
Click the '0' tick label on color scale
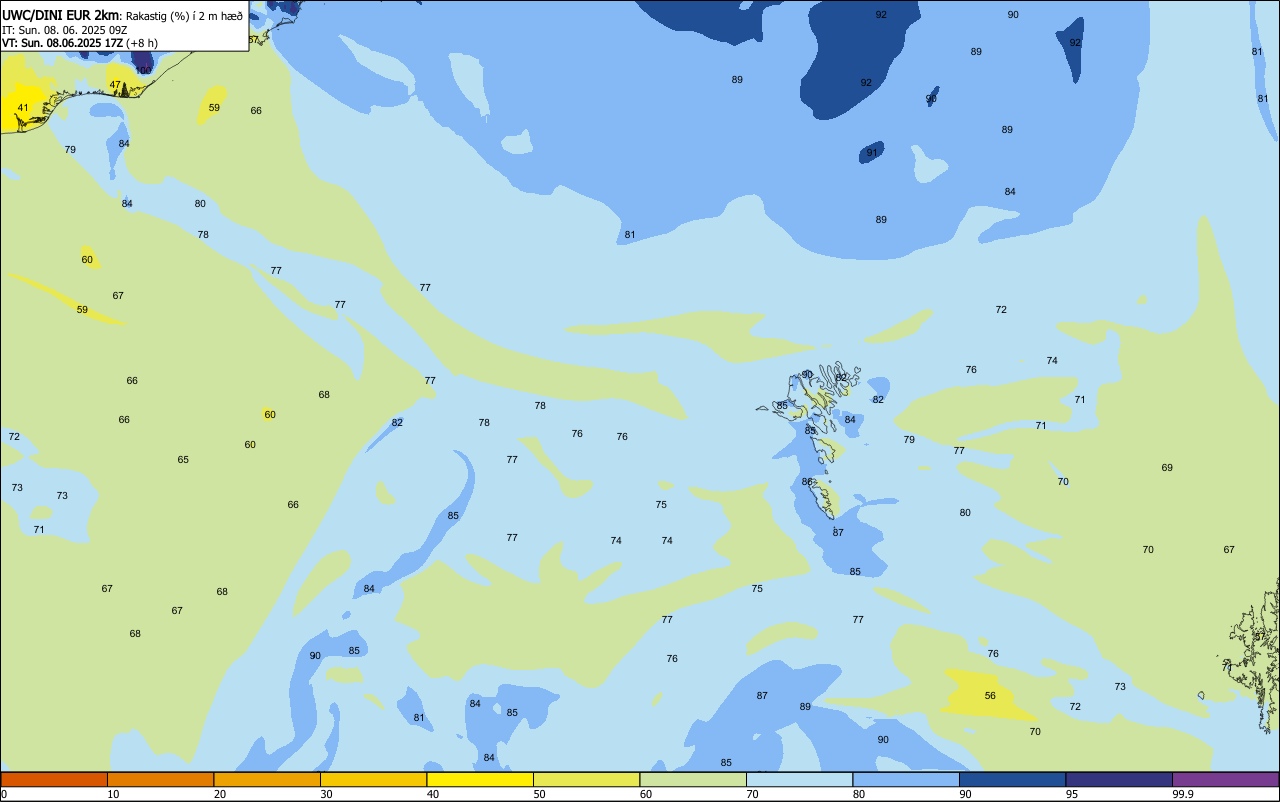click(4, 794)
